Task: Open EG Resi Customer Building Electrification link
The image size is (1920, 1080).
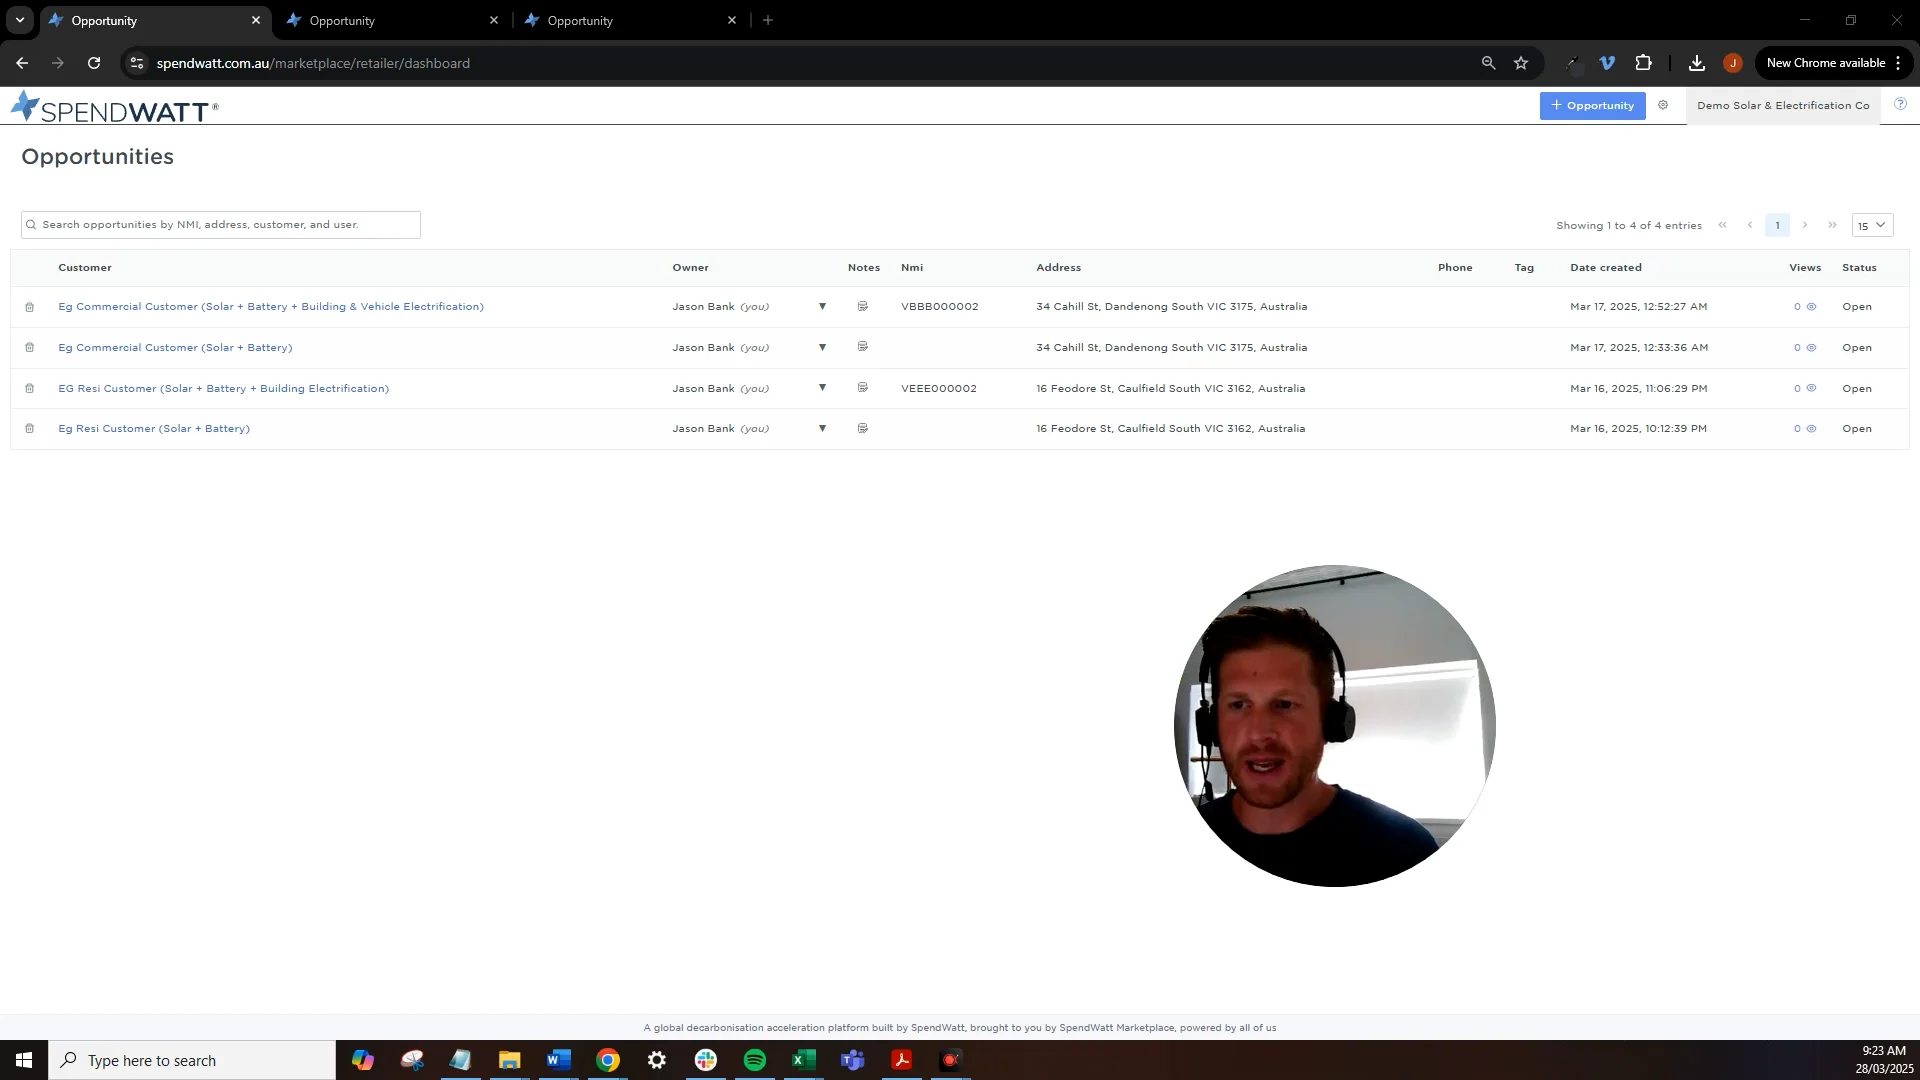Action: coord(223,389)
